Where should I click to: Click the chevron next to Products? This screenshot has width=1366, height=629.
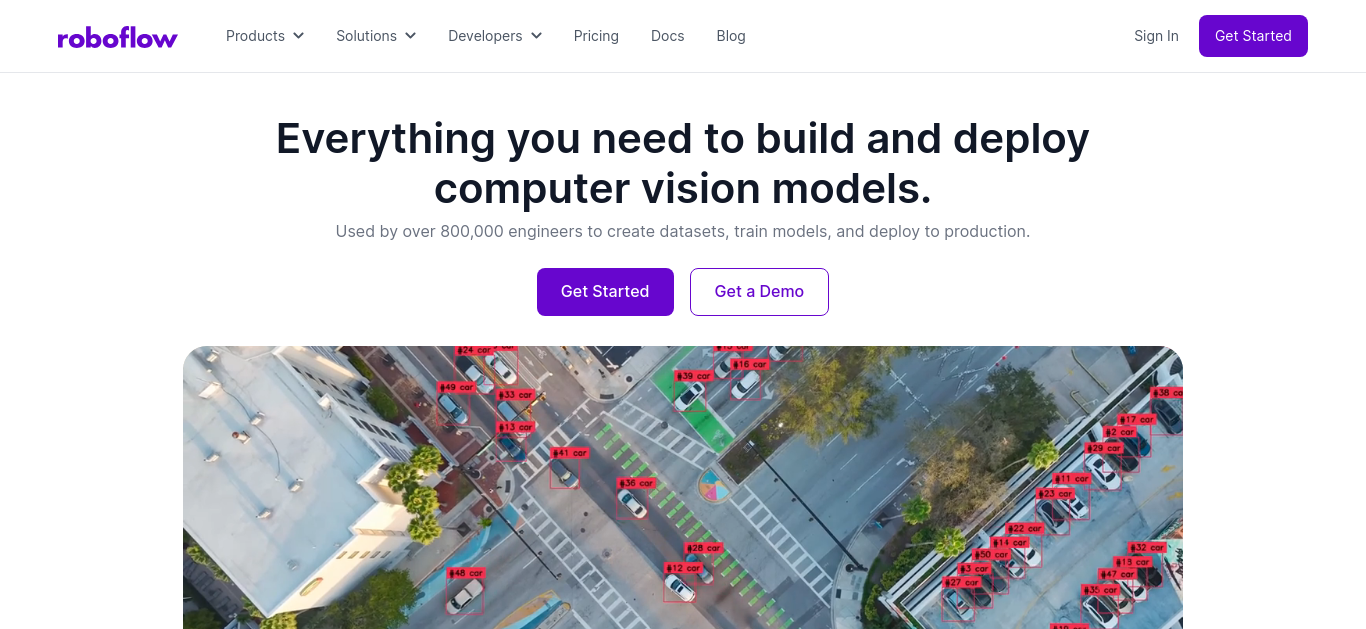coord(298,36)
